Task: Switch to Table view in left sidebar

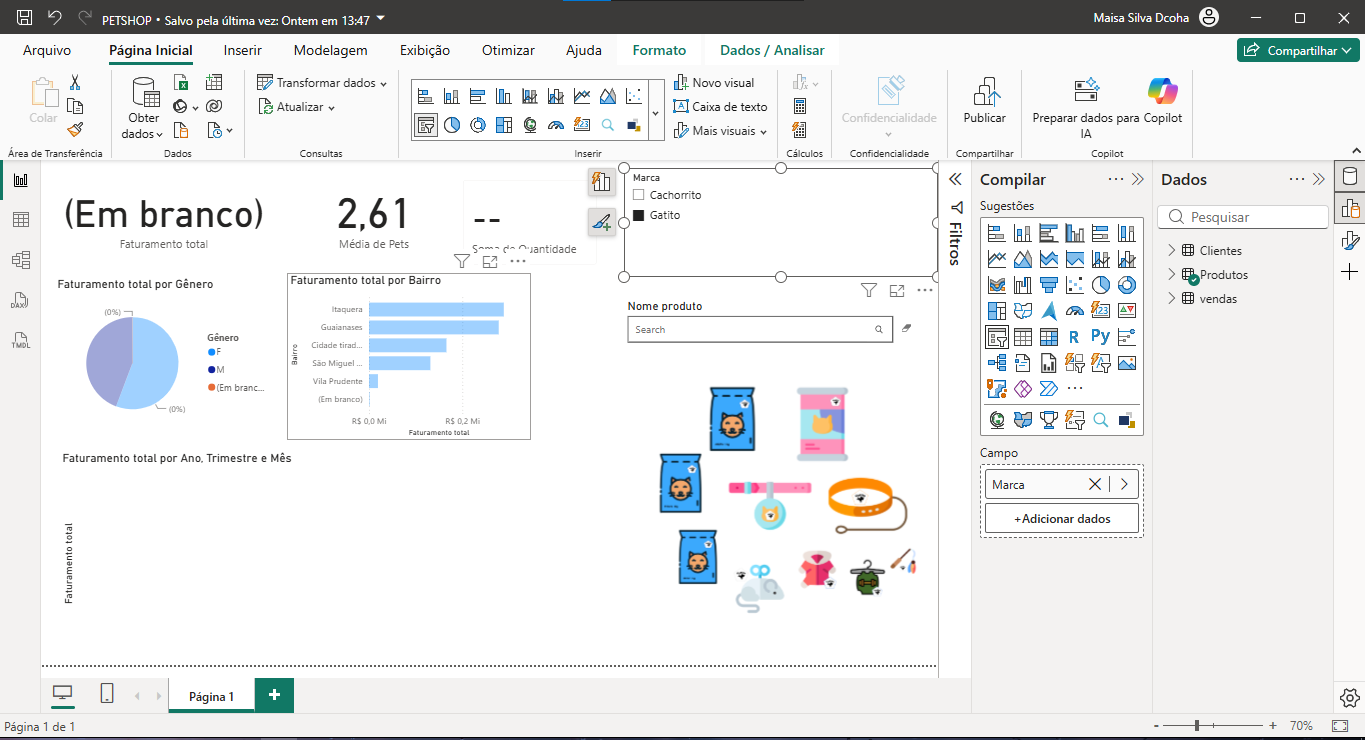Action: coord(20,220)
